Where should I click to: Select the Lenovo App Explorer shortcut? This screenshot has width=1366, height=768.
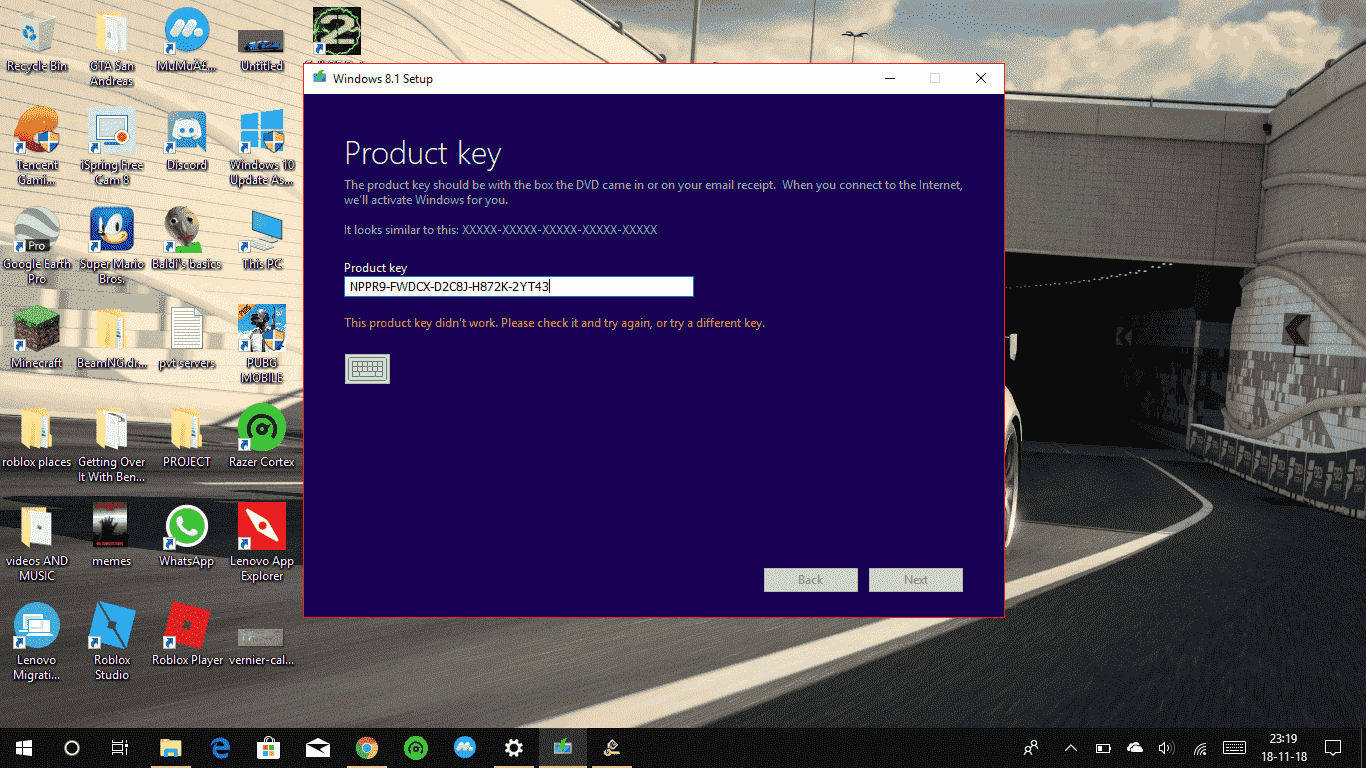click(x=261, y=542)
